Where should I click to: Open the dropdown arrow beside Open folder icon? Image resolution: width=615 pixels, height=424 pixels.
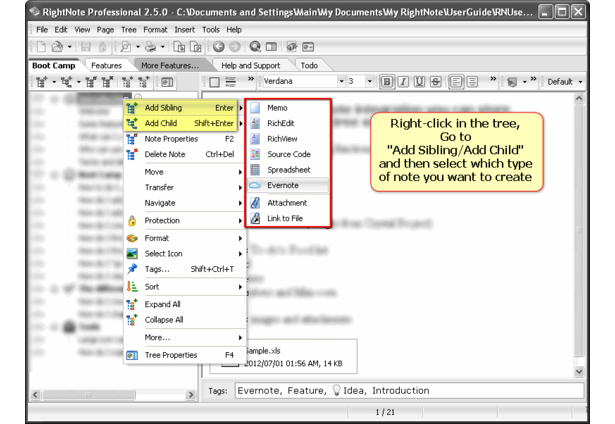pos(69,47)
